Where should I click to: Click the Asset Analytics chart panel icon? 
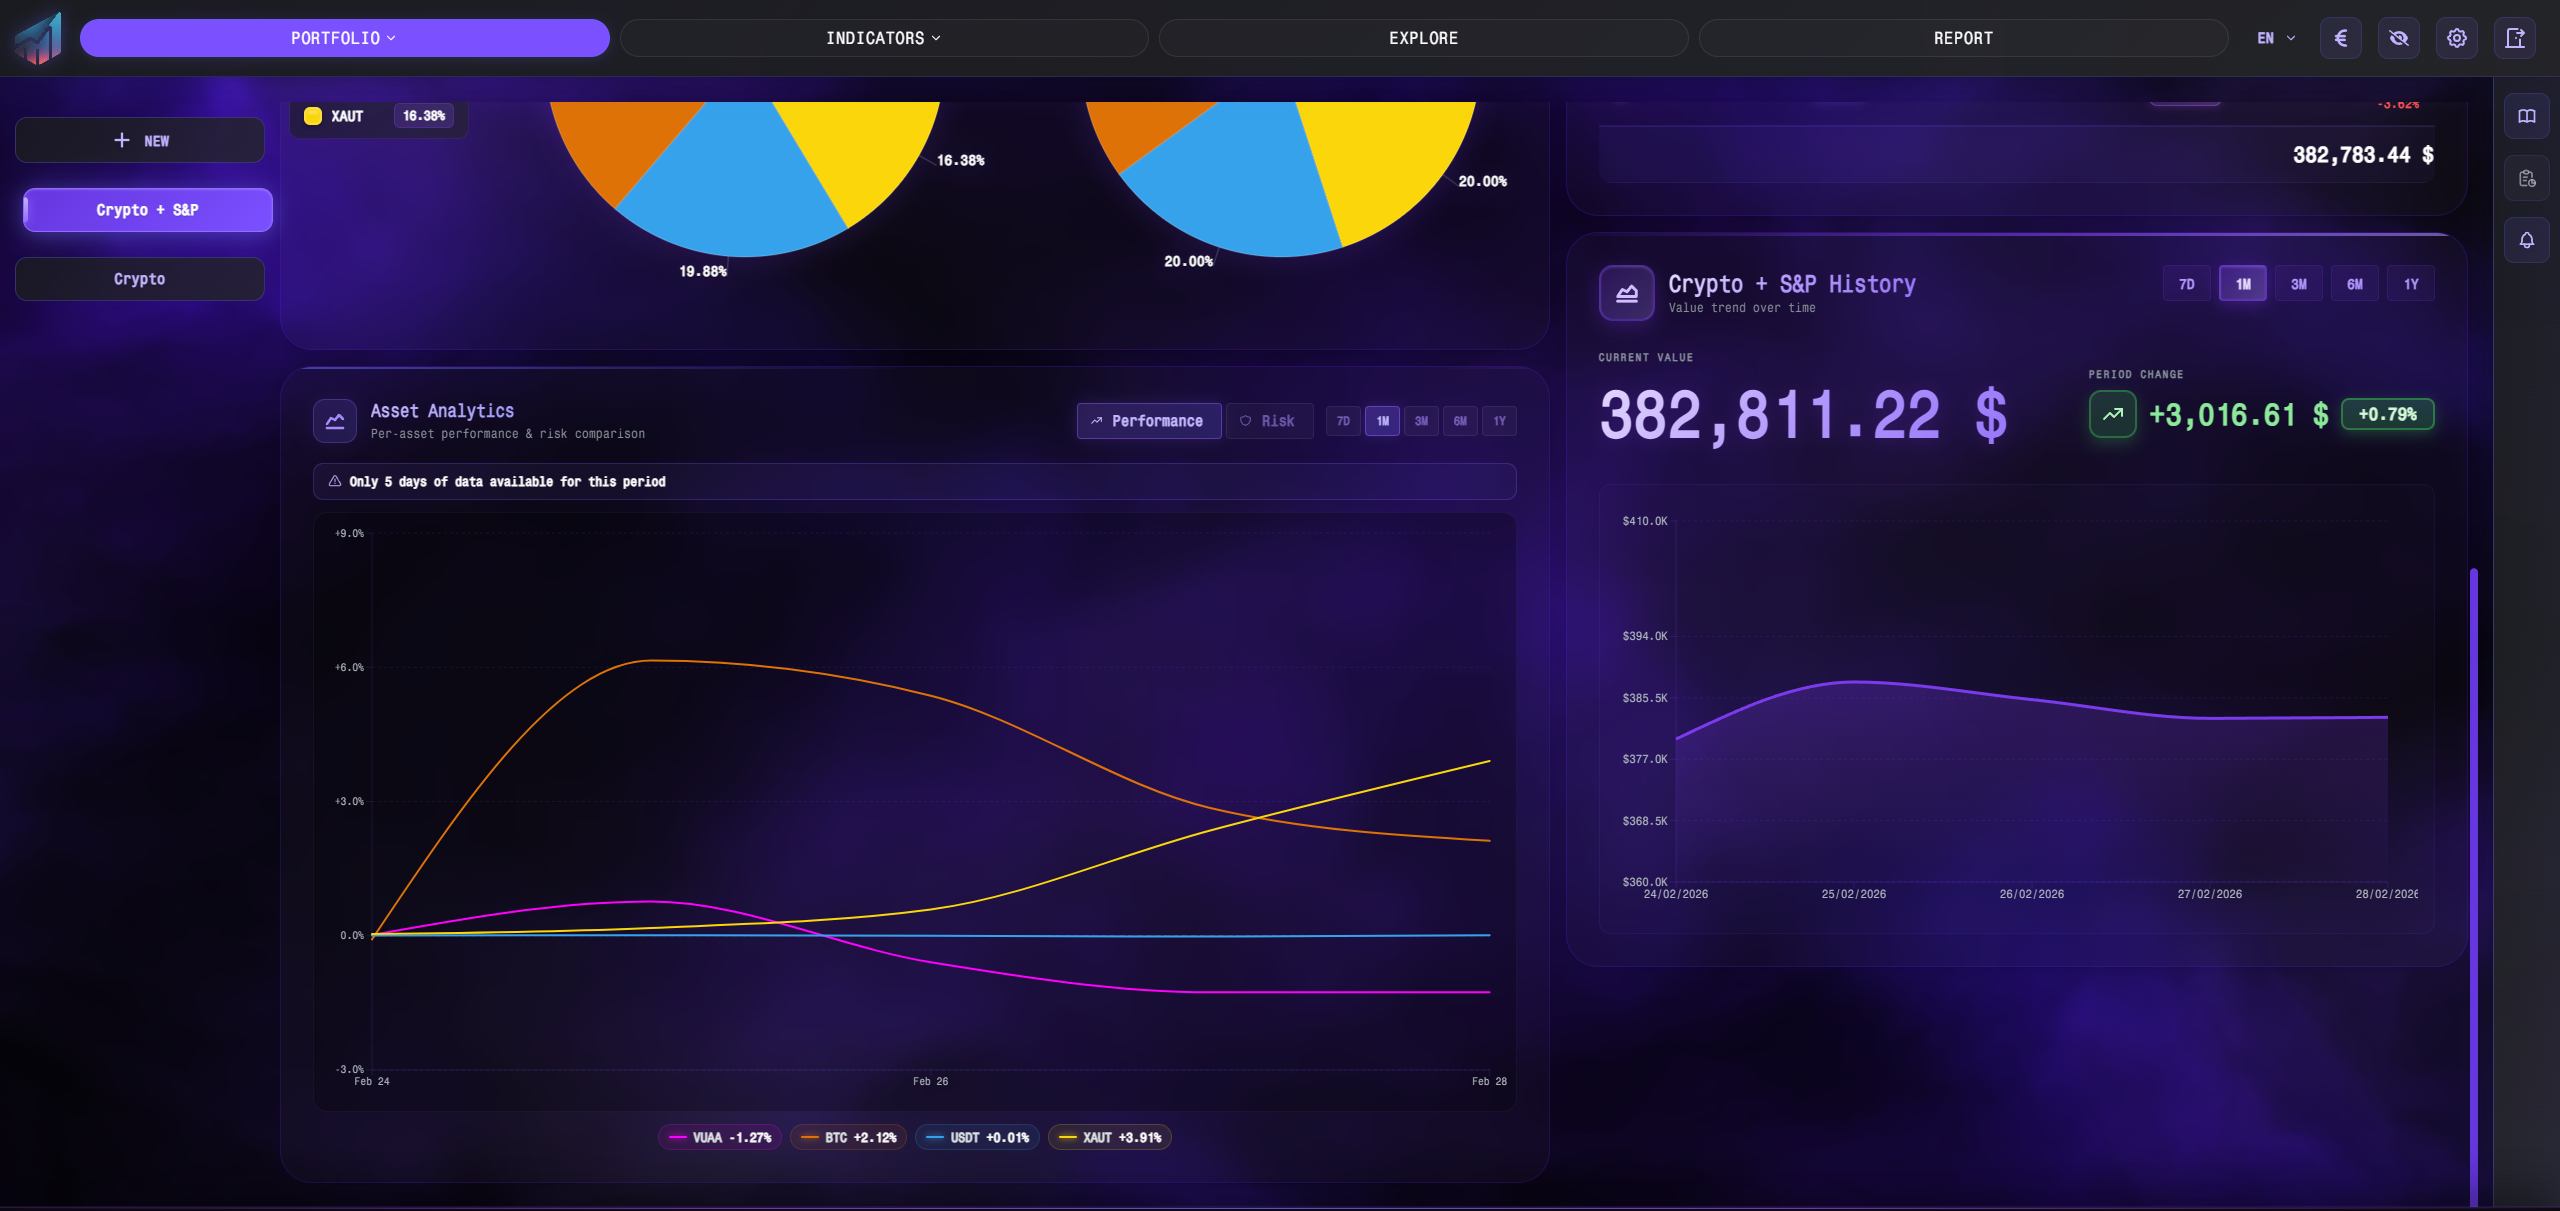pyautogui.click(x=335, y=420)
